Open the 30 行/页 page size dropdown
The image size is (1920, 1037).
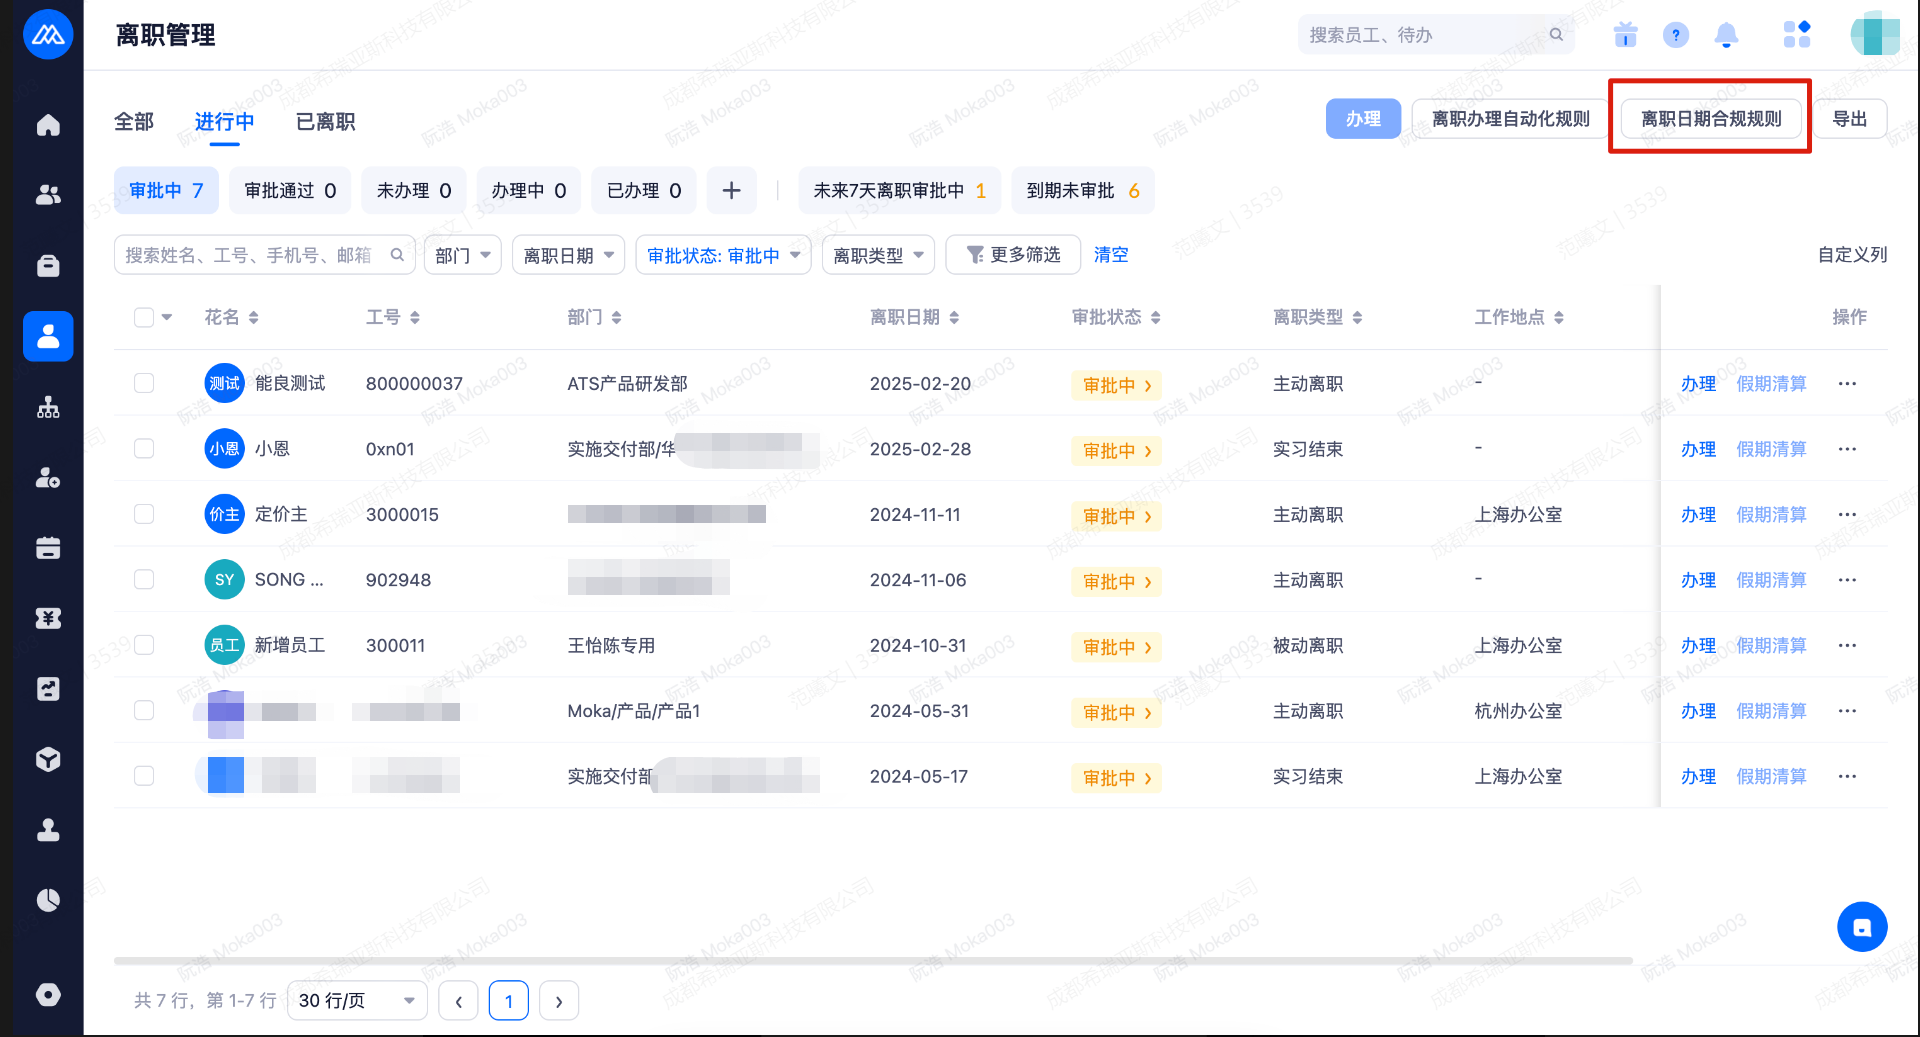357,1001
